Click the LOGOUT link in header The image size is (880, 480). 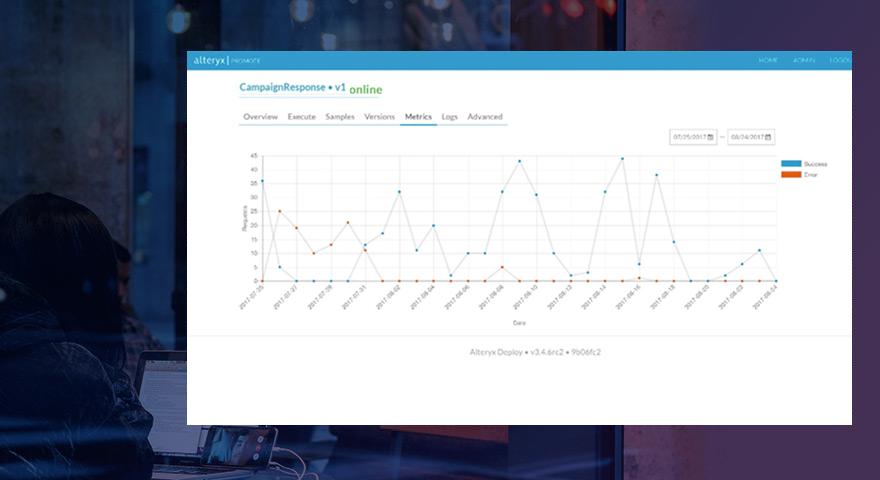pos(840,61)
